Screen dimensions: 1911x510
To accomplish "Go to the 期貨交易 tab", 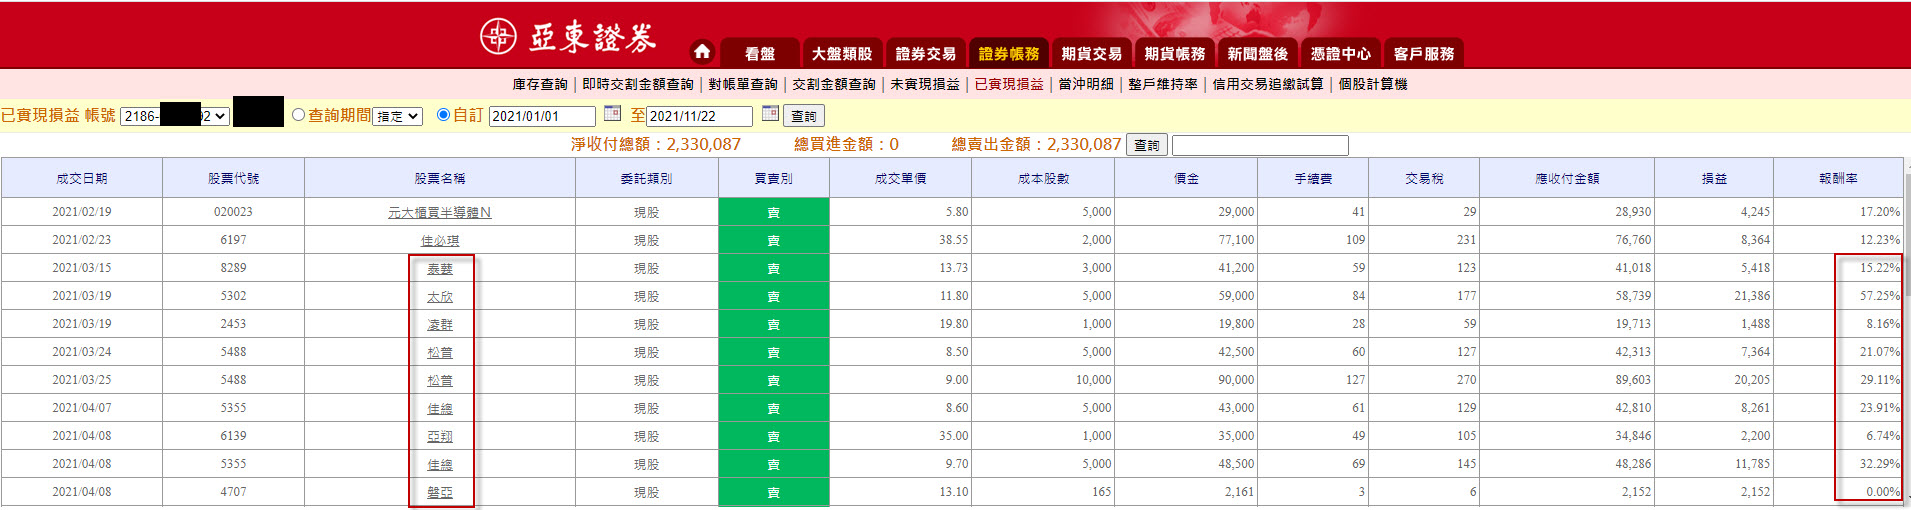I will [1091, 53].
